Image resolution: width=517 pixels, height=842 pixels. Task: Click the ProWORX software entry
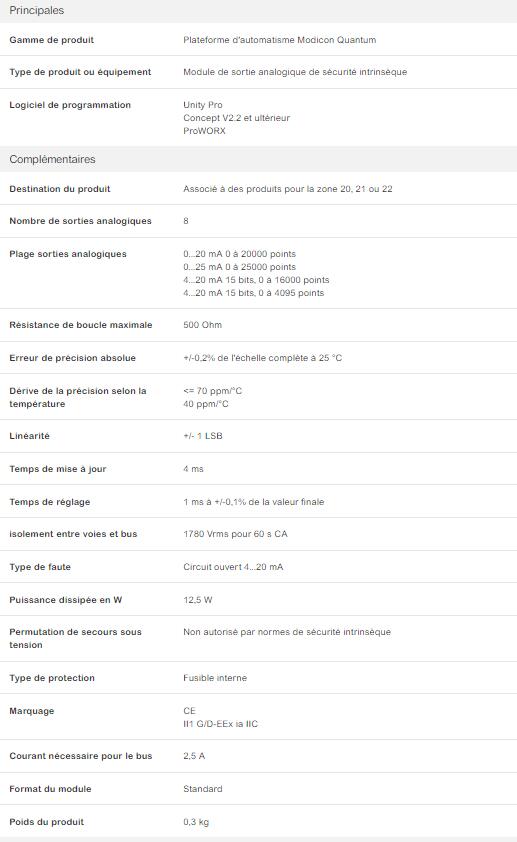pyautogui.click(x=204, y=130)
